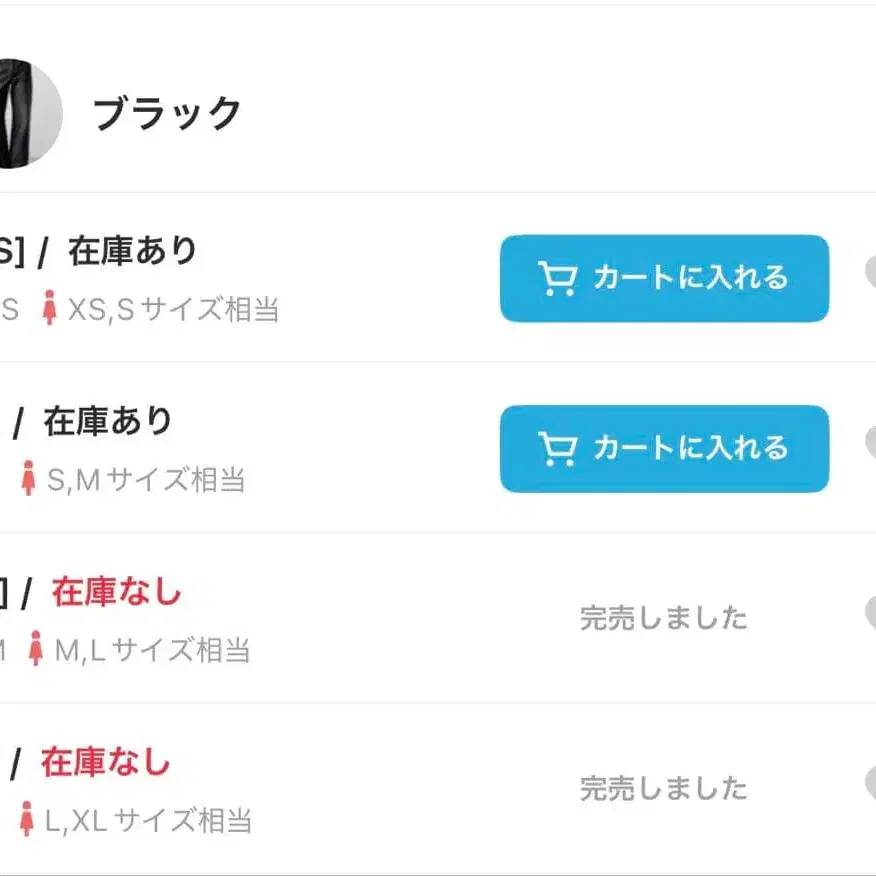Click the red 在庫なし status above L,XL
Viewport: 876px width, 876px height.
coord(105,764)
